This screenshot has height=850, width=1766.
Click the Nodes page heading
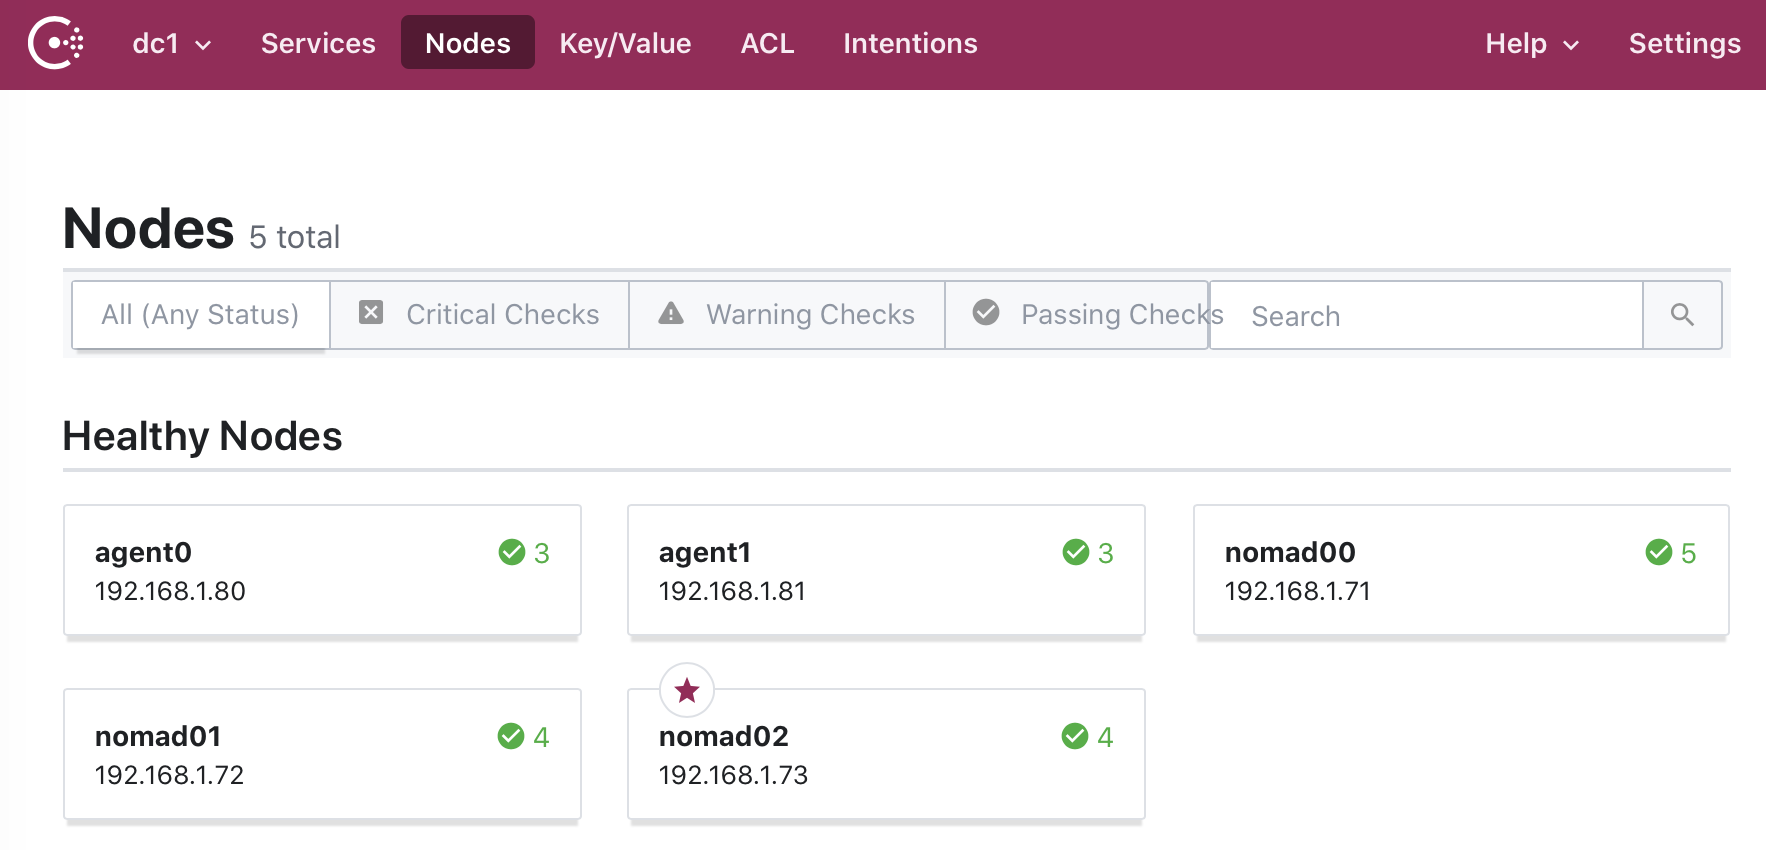click(148, 229)
